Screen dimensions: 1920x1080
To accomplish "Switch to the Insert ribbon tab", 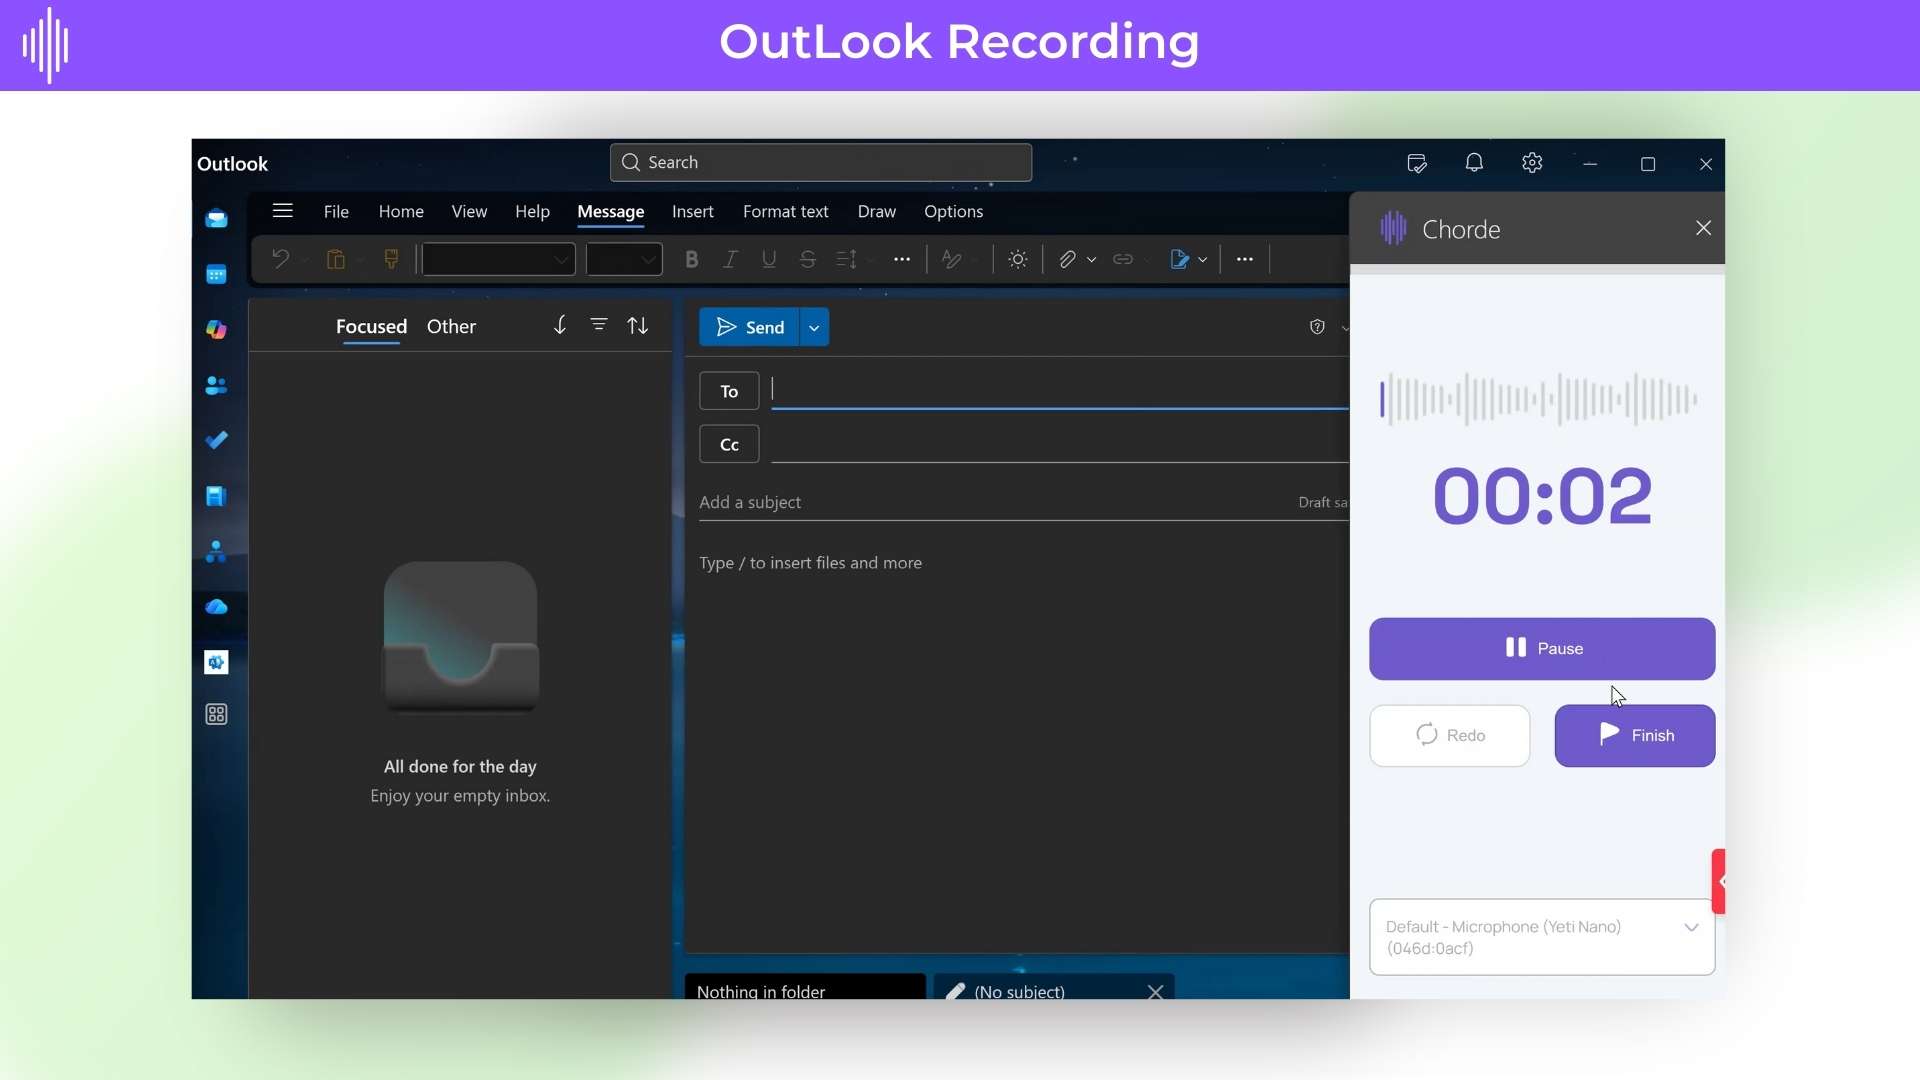I will click(692, 211).
